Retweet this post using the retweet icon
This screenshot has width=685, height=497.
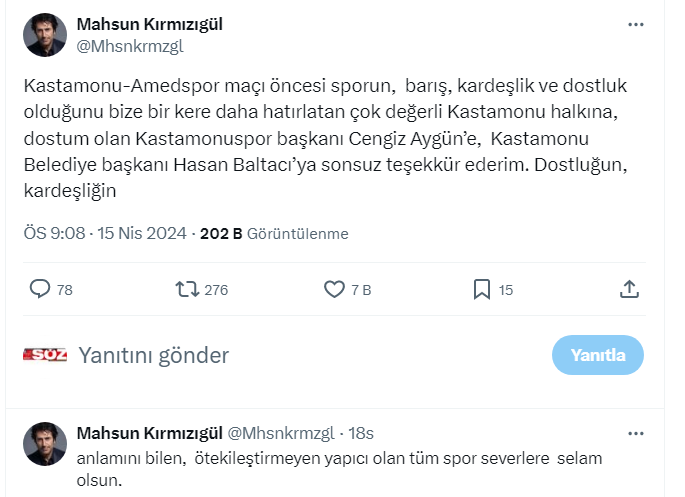187,290
